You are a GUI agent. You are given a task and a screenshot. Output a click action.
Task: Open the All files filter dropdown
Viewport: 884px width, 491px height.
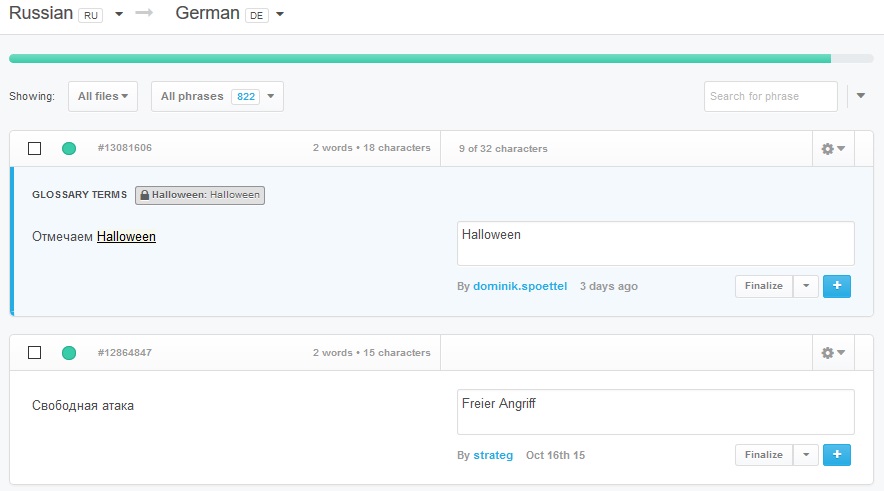pyautogui.click(x=103, y=96)
